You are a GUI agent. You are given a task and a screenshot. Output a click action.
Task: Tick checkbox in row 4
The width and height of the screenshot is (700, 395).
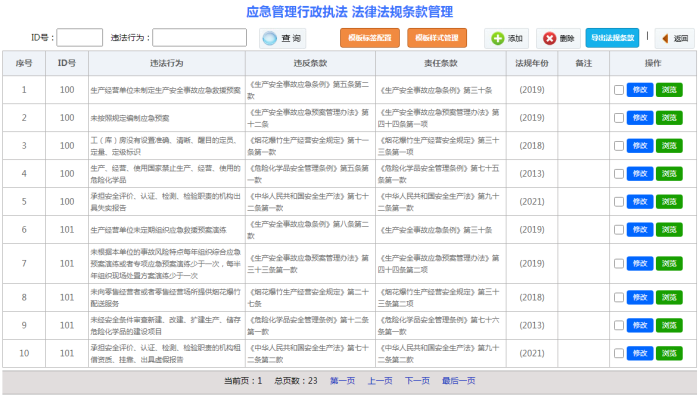(x=619, y=174)
